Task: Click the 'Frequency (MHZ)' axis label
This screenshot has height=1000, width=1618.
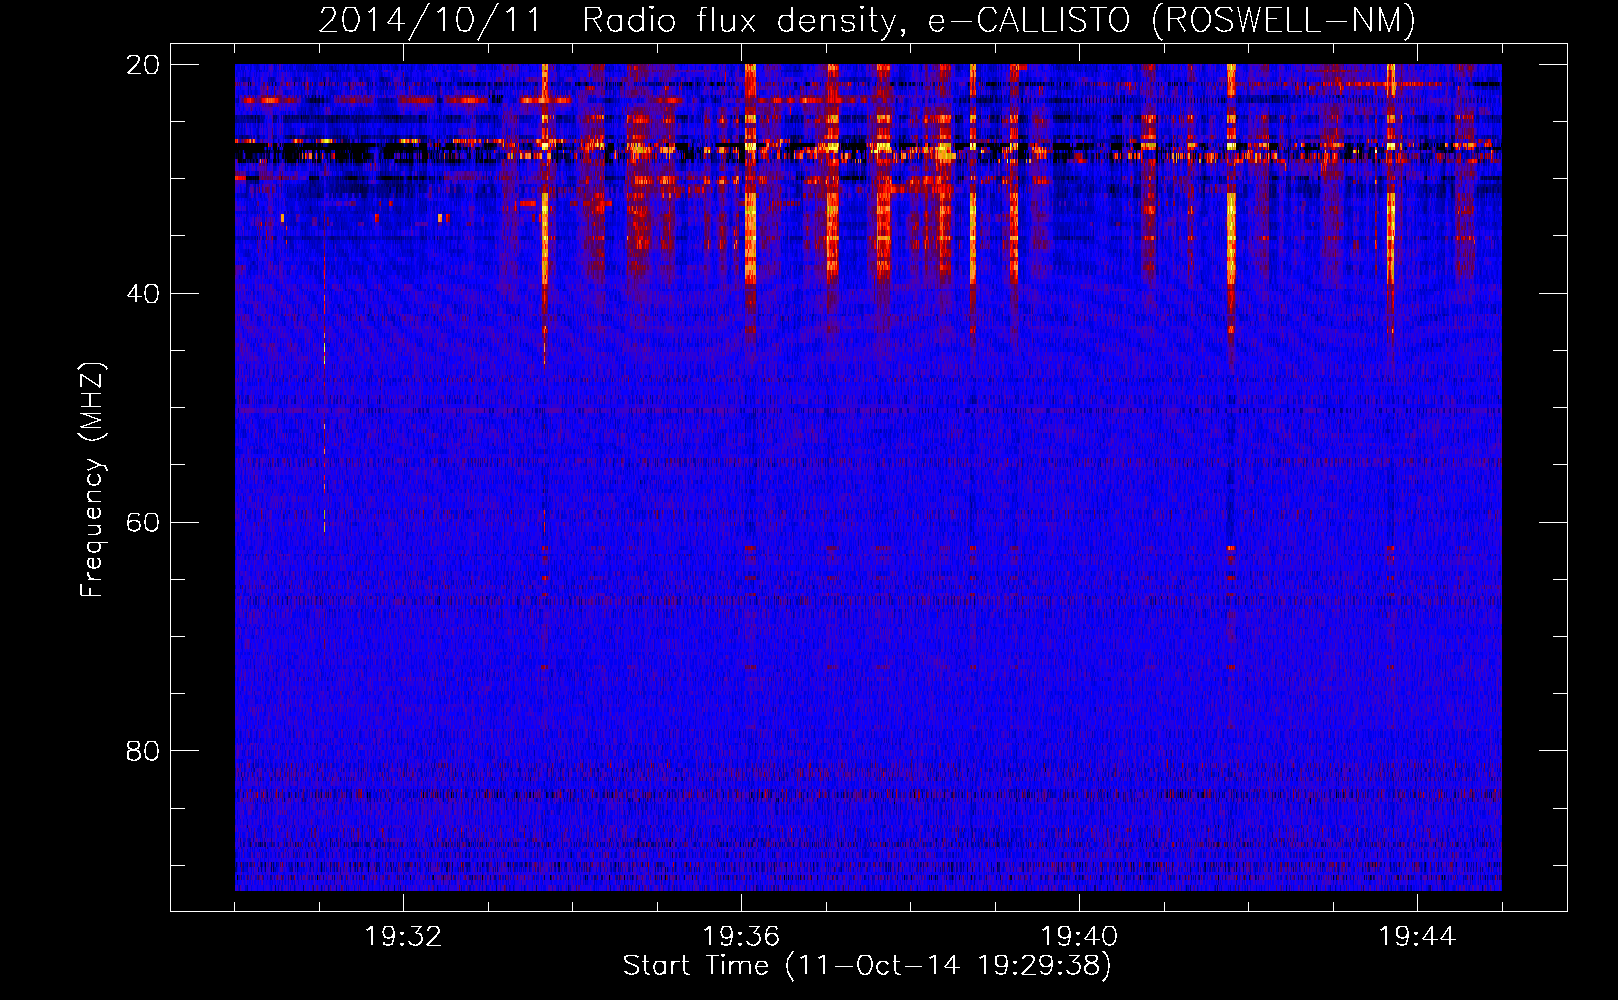Action: coord(92,480)
